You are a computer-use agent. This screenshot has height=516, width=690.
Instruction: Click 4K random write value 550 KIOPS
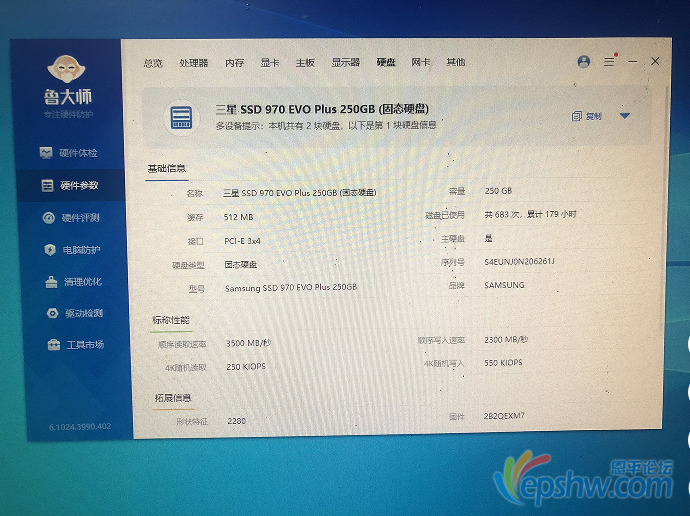coord(503,363)
